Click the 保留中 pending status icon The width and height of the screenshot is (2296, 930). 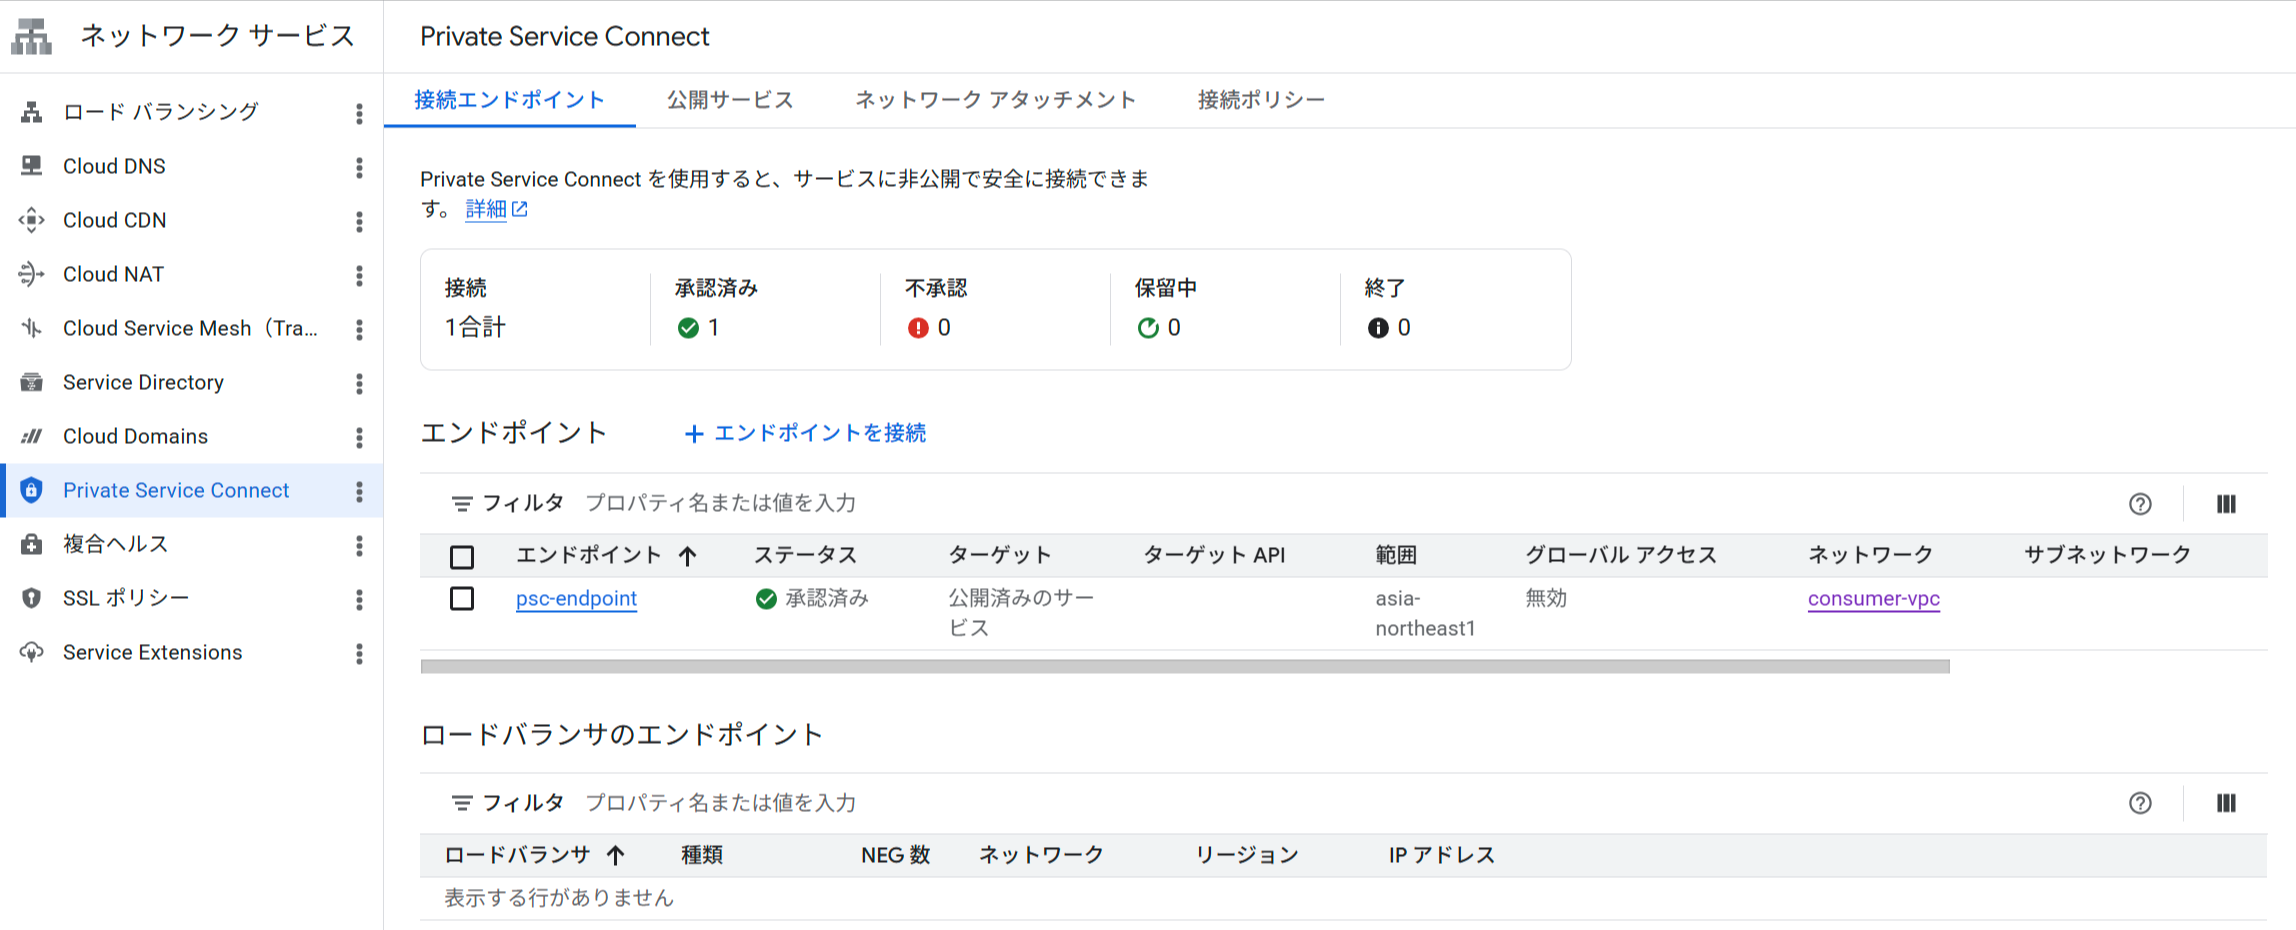point(1148,328)
